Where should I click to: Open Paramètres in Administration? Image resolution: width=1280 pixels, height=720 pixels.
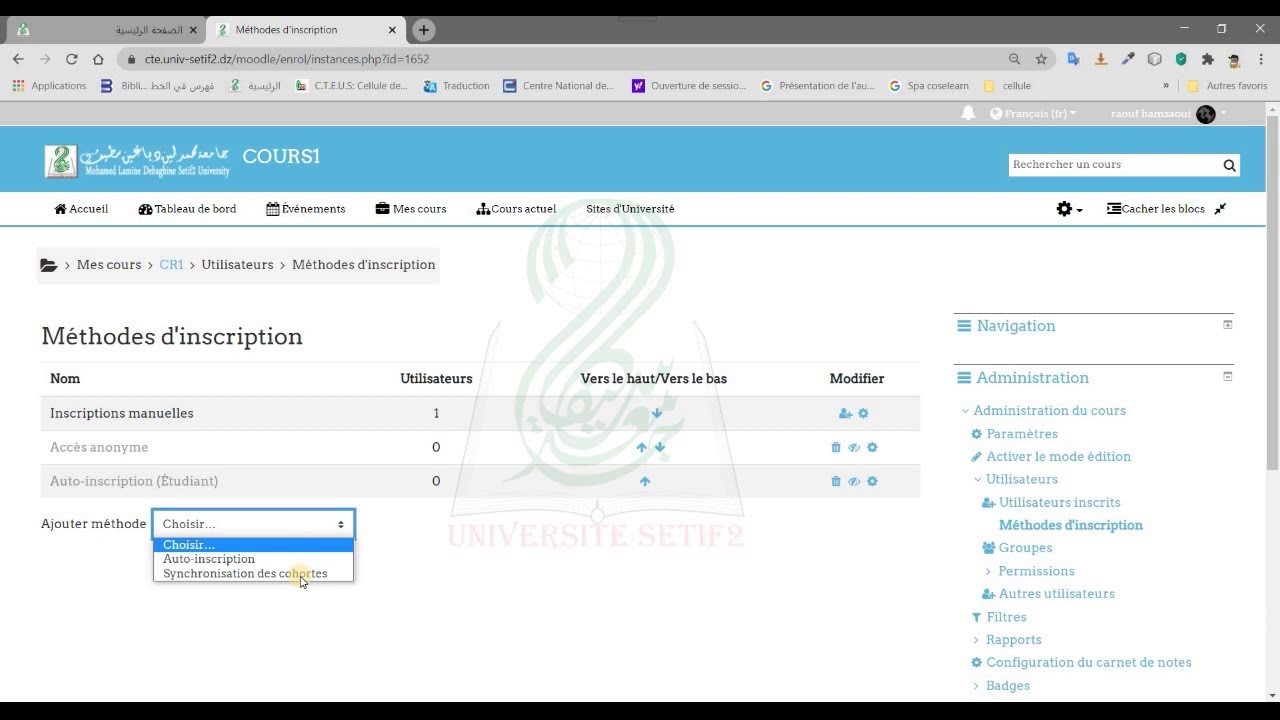click(x=1022, y=434)
